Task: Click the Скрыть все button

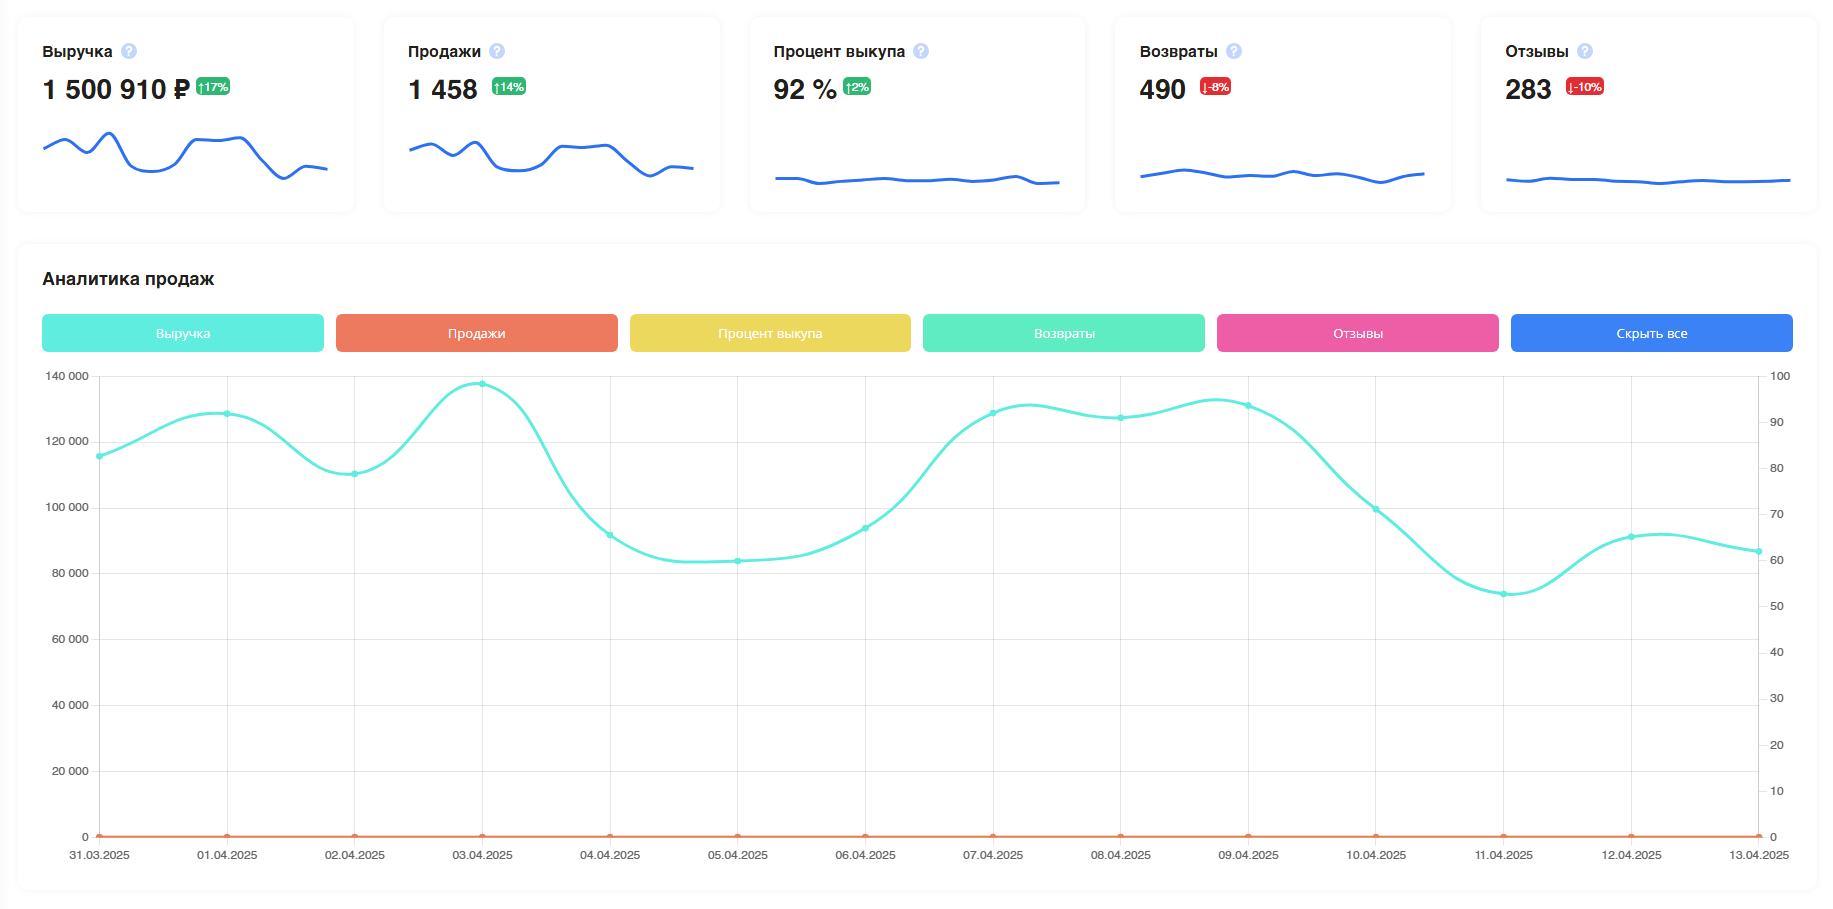Action: (x=1652, y=333)
